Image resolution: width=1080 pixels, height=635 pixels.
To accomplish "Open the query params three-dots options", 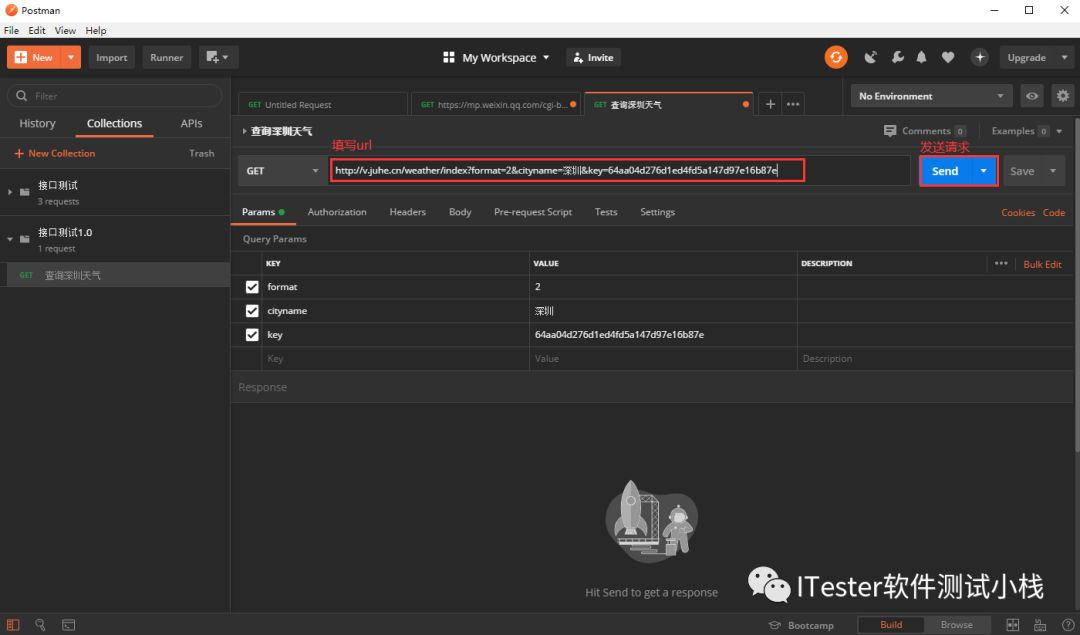I will [x=1001, y=263].
